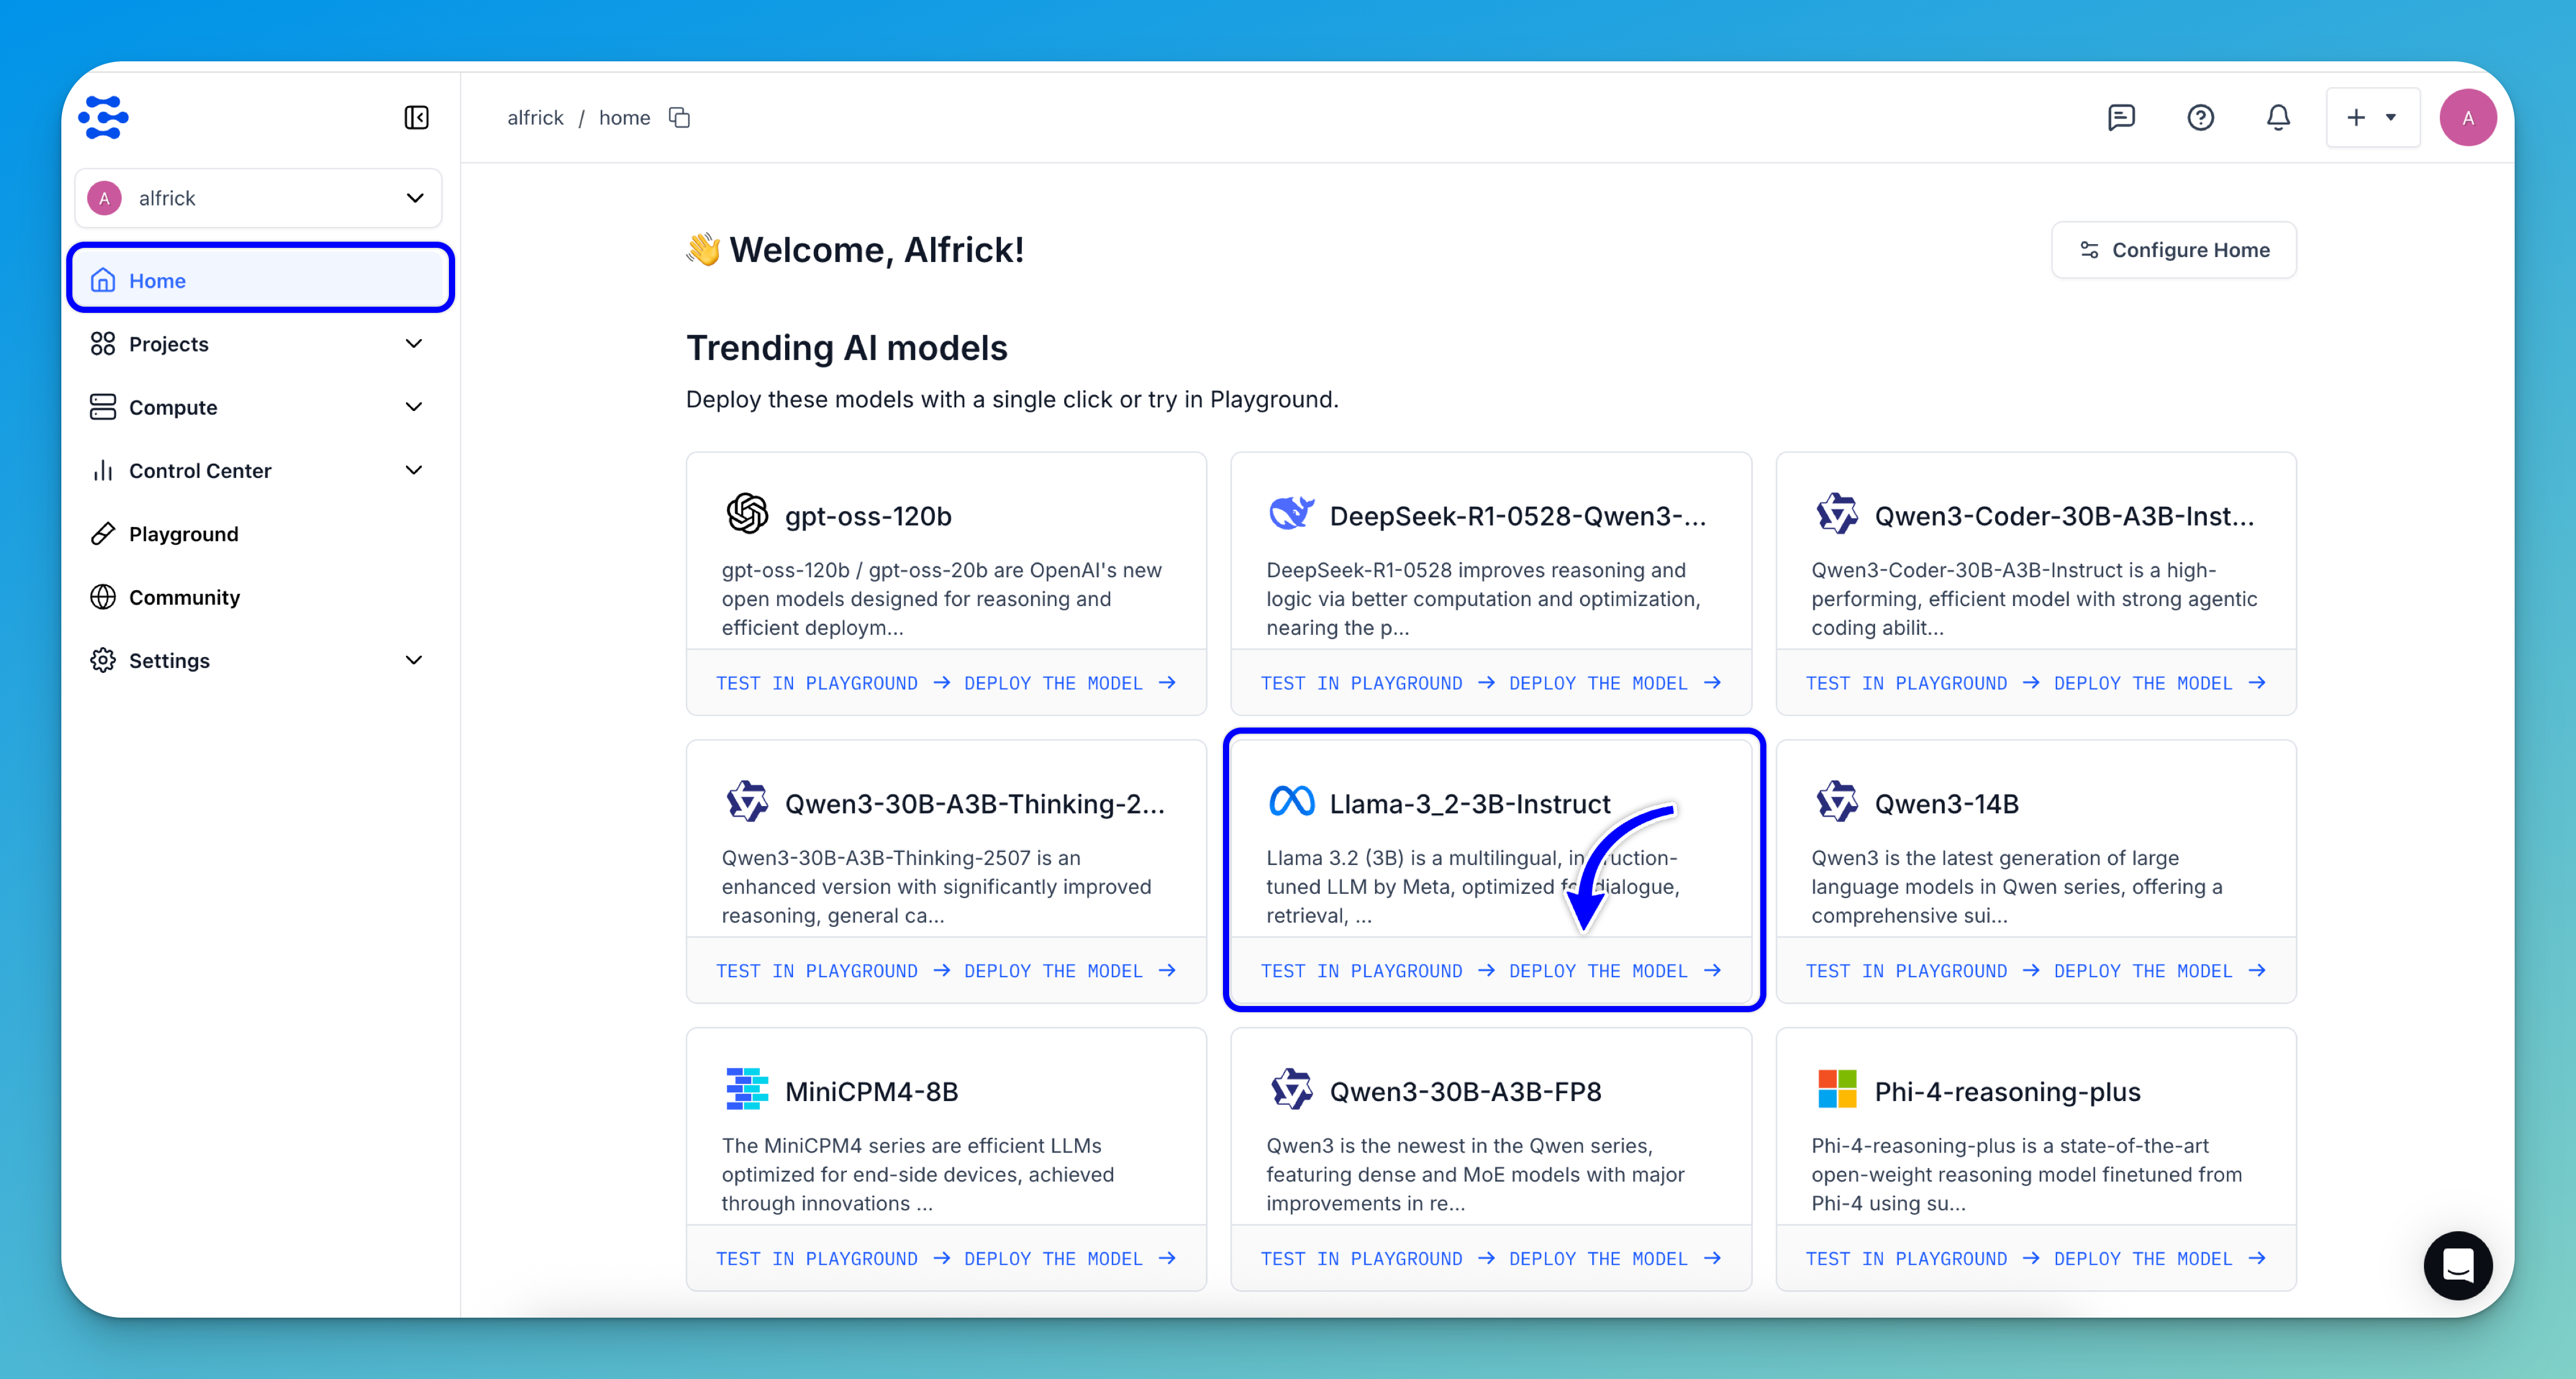The image size is (2576, 1379).
Task: Deploy the gpt-oss-120b model
Action: (1070, 683)
